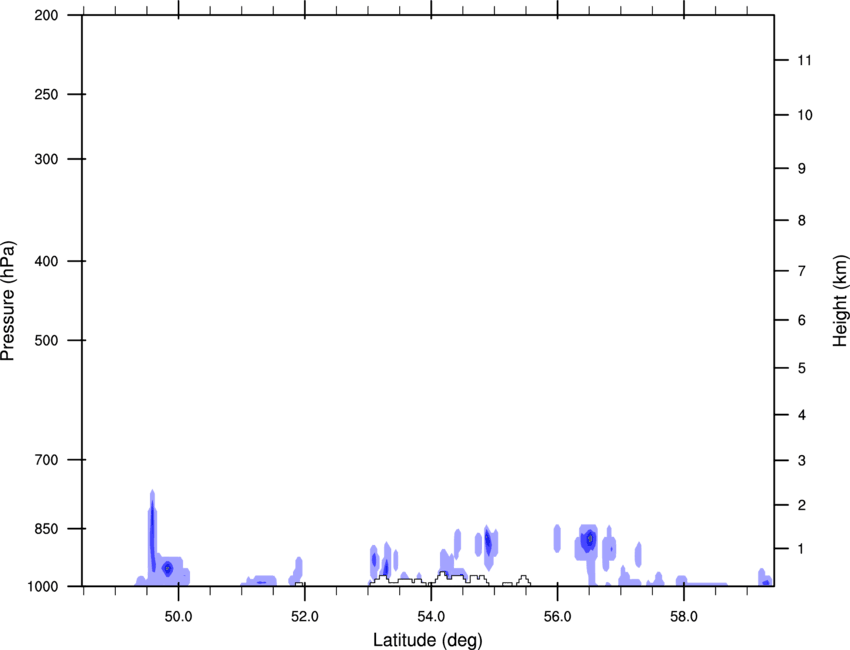This screenshot has height=650, width=850.
Task: Click the contour core near 49.8 latitude
Action: click(x=168, y=568)
